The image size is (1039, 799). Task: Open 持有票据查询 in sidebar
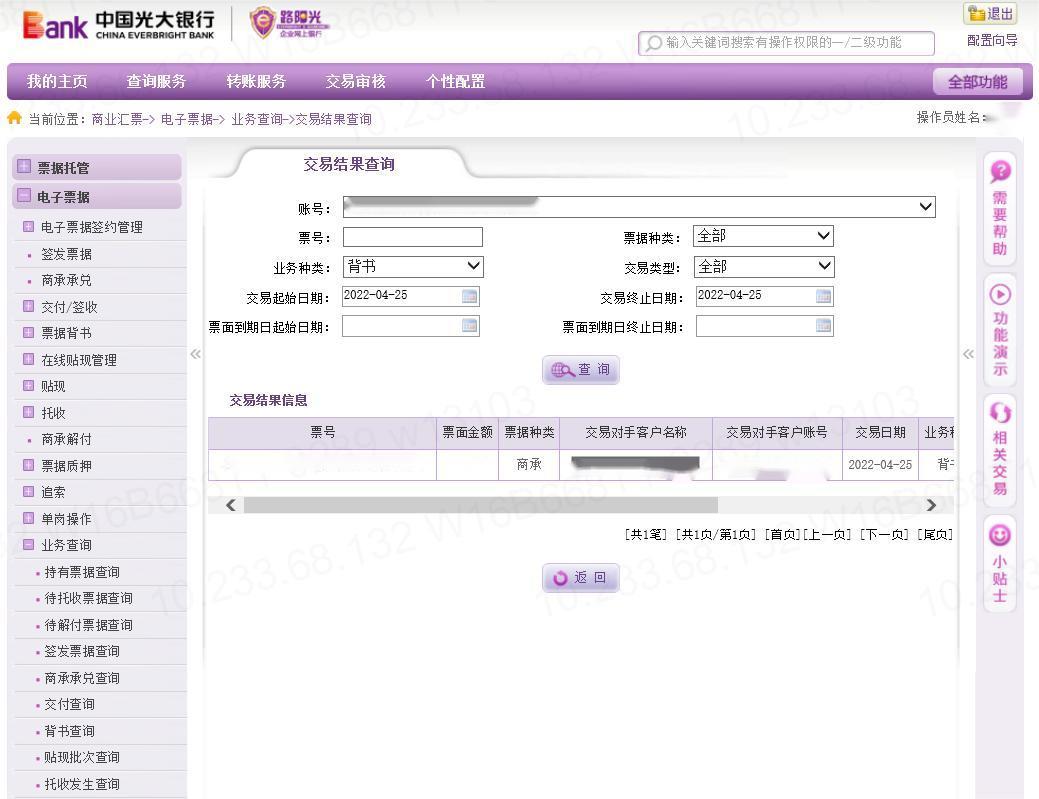[82, 572]
